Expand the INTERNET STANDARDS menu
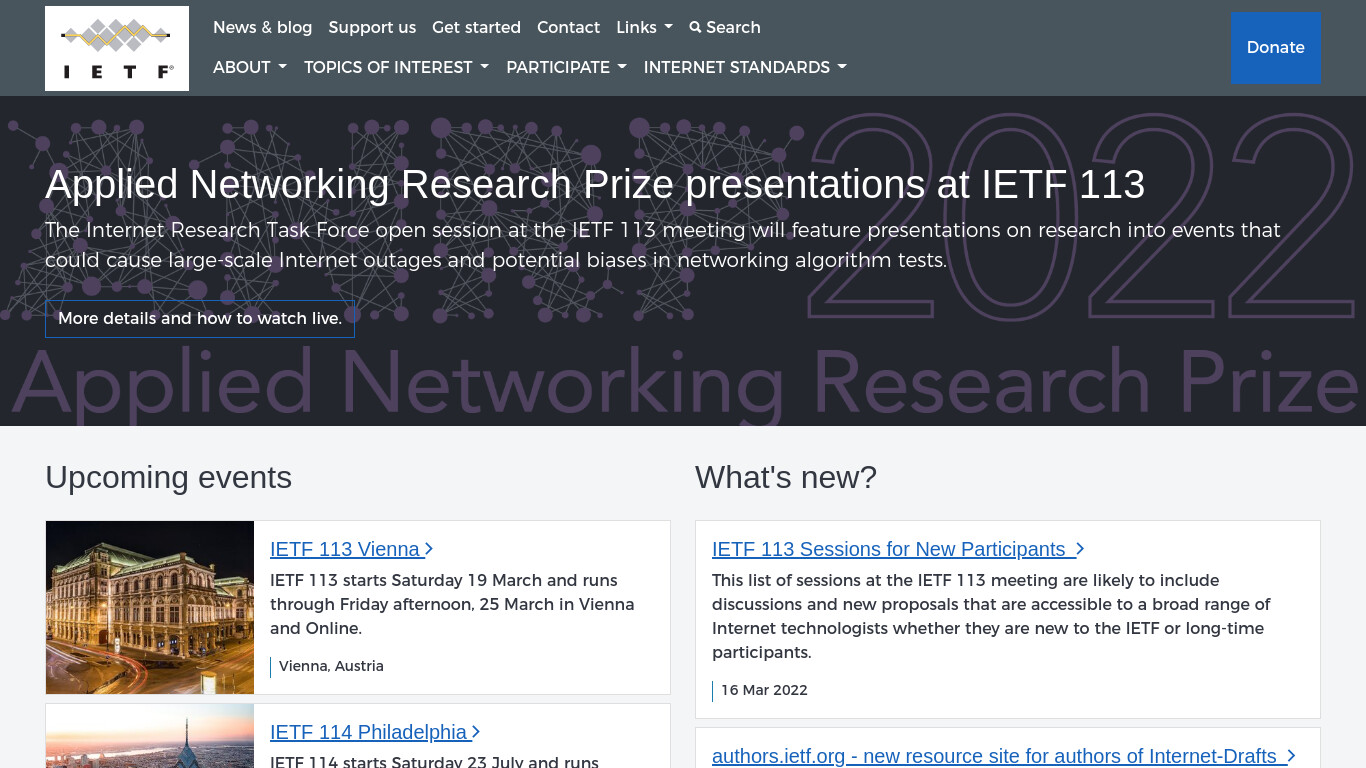The height and width of the screenshot is (768, 1366). tap(745, 67)
